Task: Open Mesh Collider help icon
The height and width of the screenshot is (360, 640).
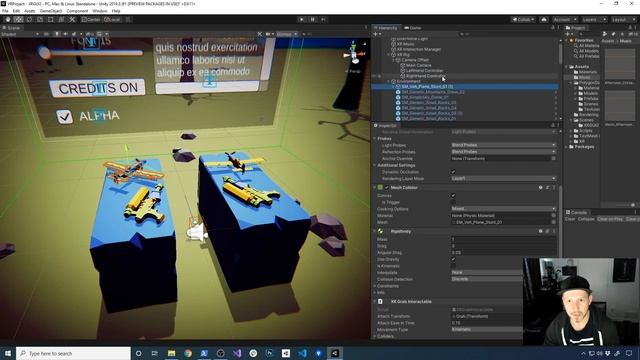Action: [x=540, y=187]
